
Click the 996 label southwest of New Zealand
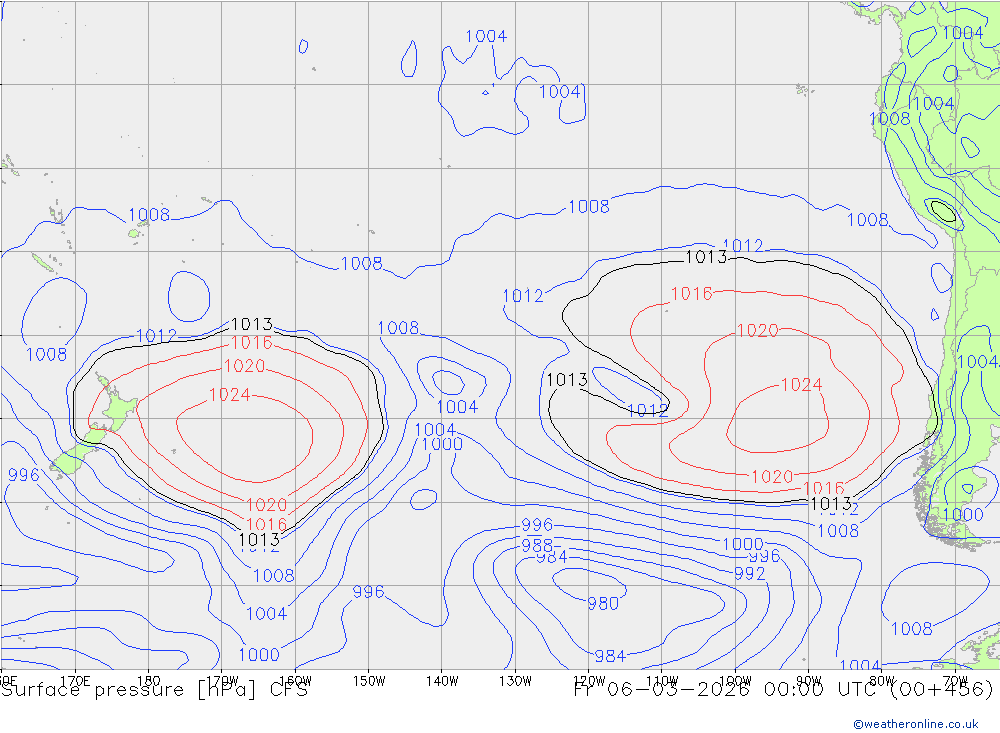click(24, 475)
